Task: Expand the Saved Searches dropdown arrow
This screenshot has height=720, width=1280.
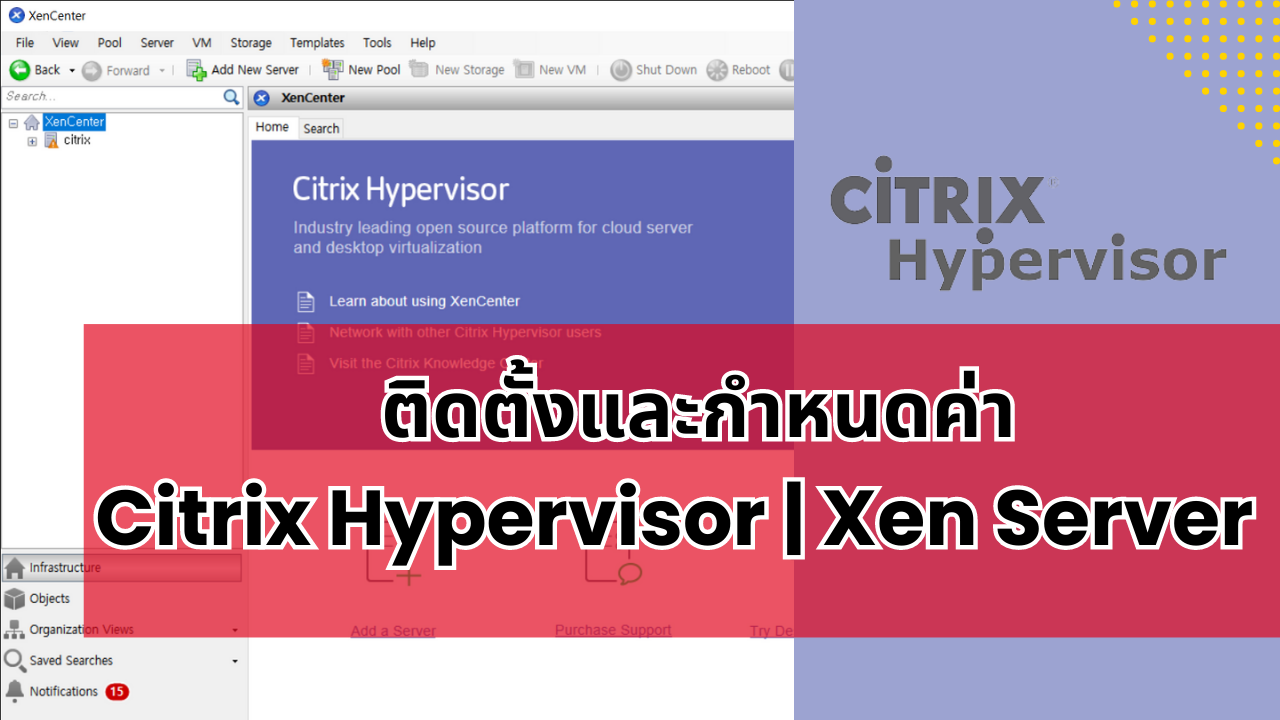Action: click(235, 661)
